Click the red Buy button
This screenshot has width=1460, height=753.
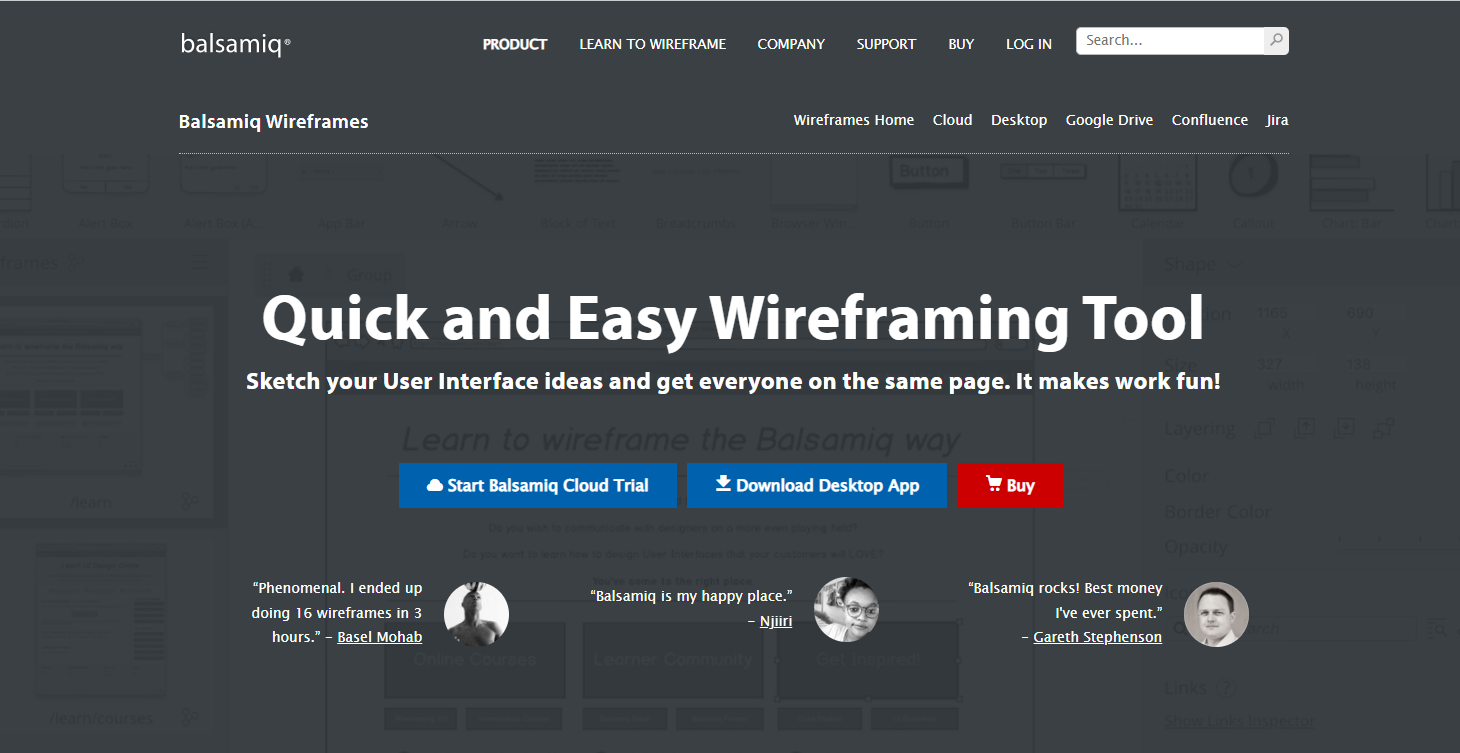tap(1010, 485)
